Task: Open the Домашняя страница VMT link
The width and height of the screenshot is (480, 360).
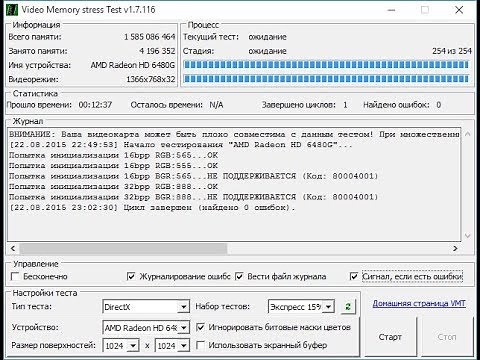Action: [x=419, y=304]
